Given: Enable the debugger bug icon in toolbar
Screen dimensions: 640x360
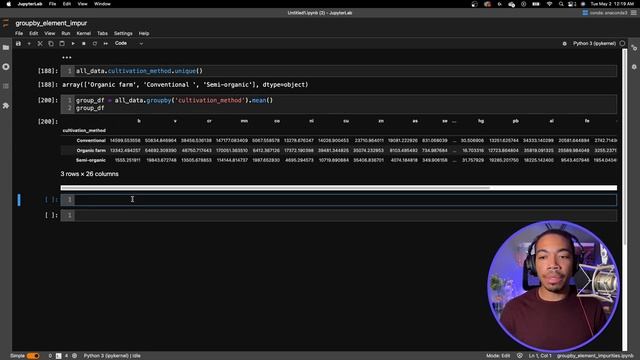Looking at the screenshot, I should (564, 44).
